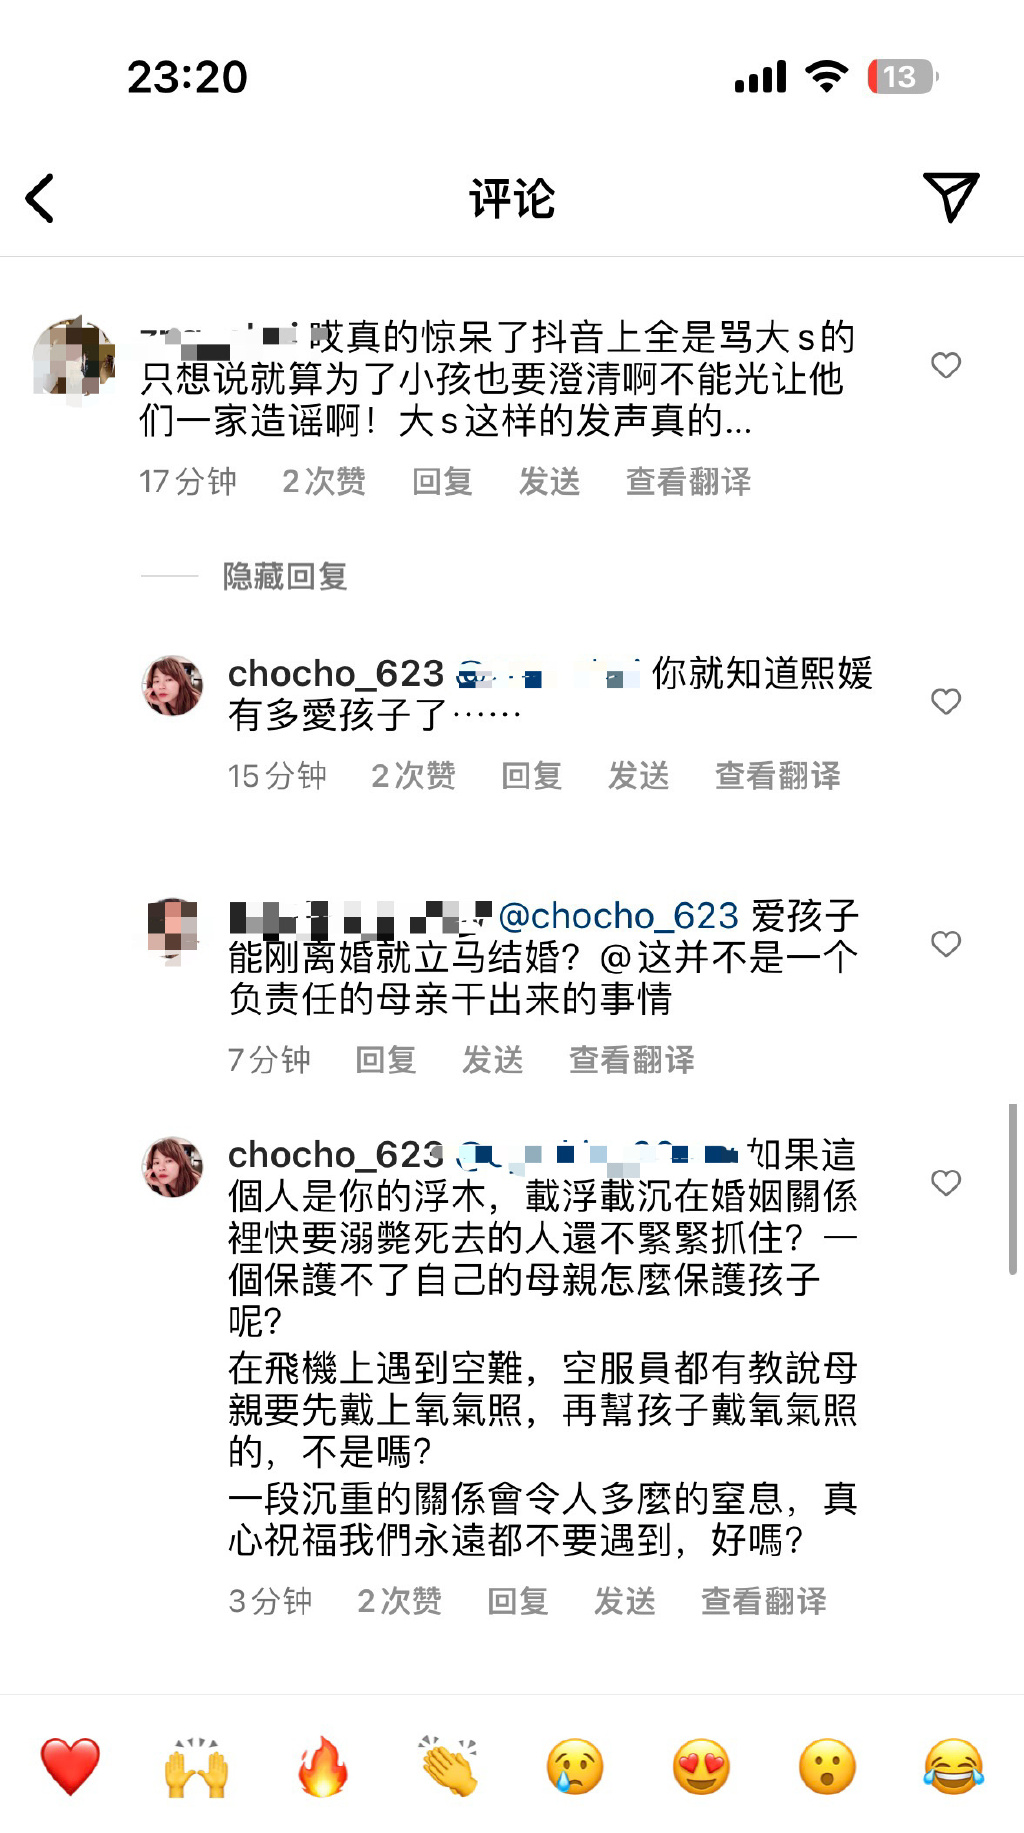
Task: Send the heart-eyes emoji reaction
Action: [x=701, y=1766]
